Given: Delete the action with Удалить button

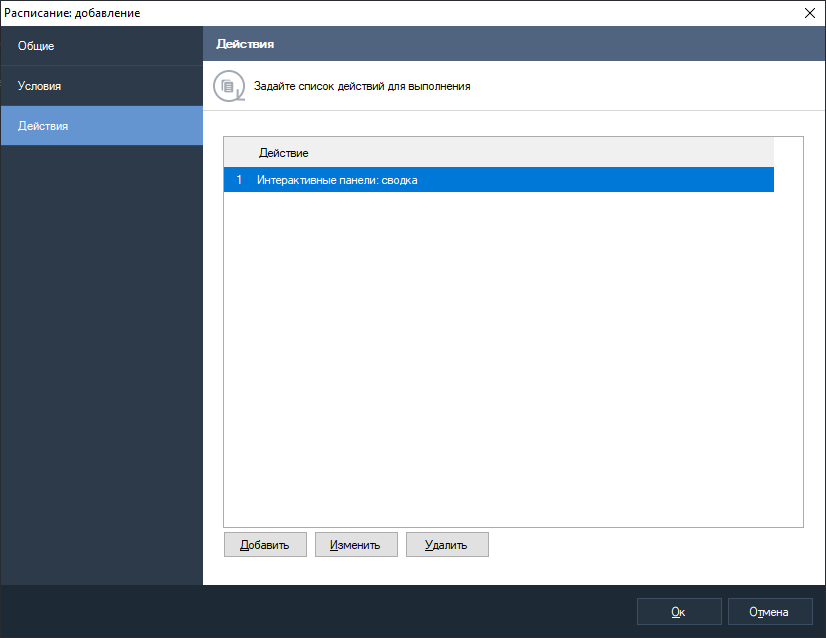Looking at the screenshot, I should click(447, 545).
